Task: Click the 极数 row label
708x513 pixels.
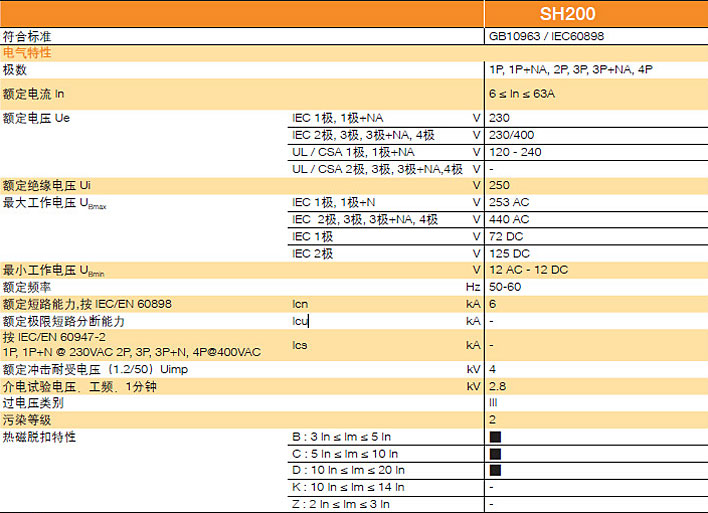Action: [15, 70]
